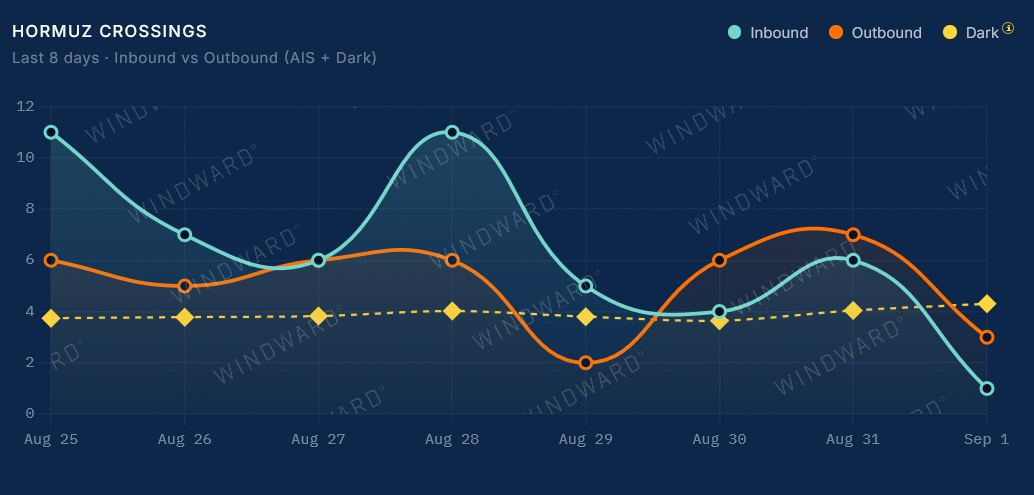Click the Dark diamond marker on Sep 1
The image size is (1034, 495).
987,304
